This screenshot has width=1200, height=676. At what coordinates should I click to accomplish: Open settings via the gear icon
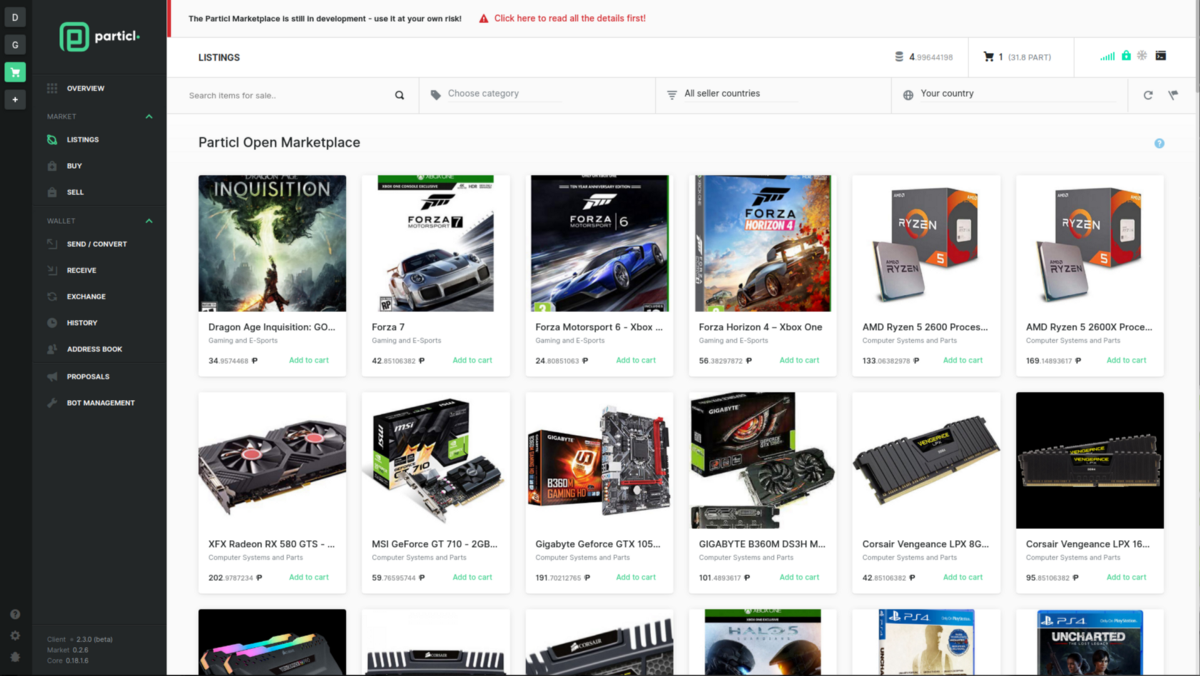click(15, 635)
